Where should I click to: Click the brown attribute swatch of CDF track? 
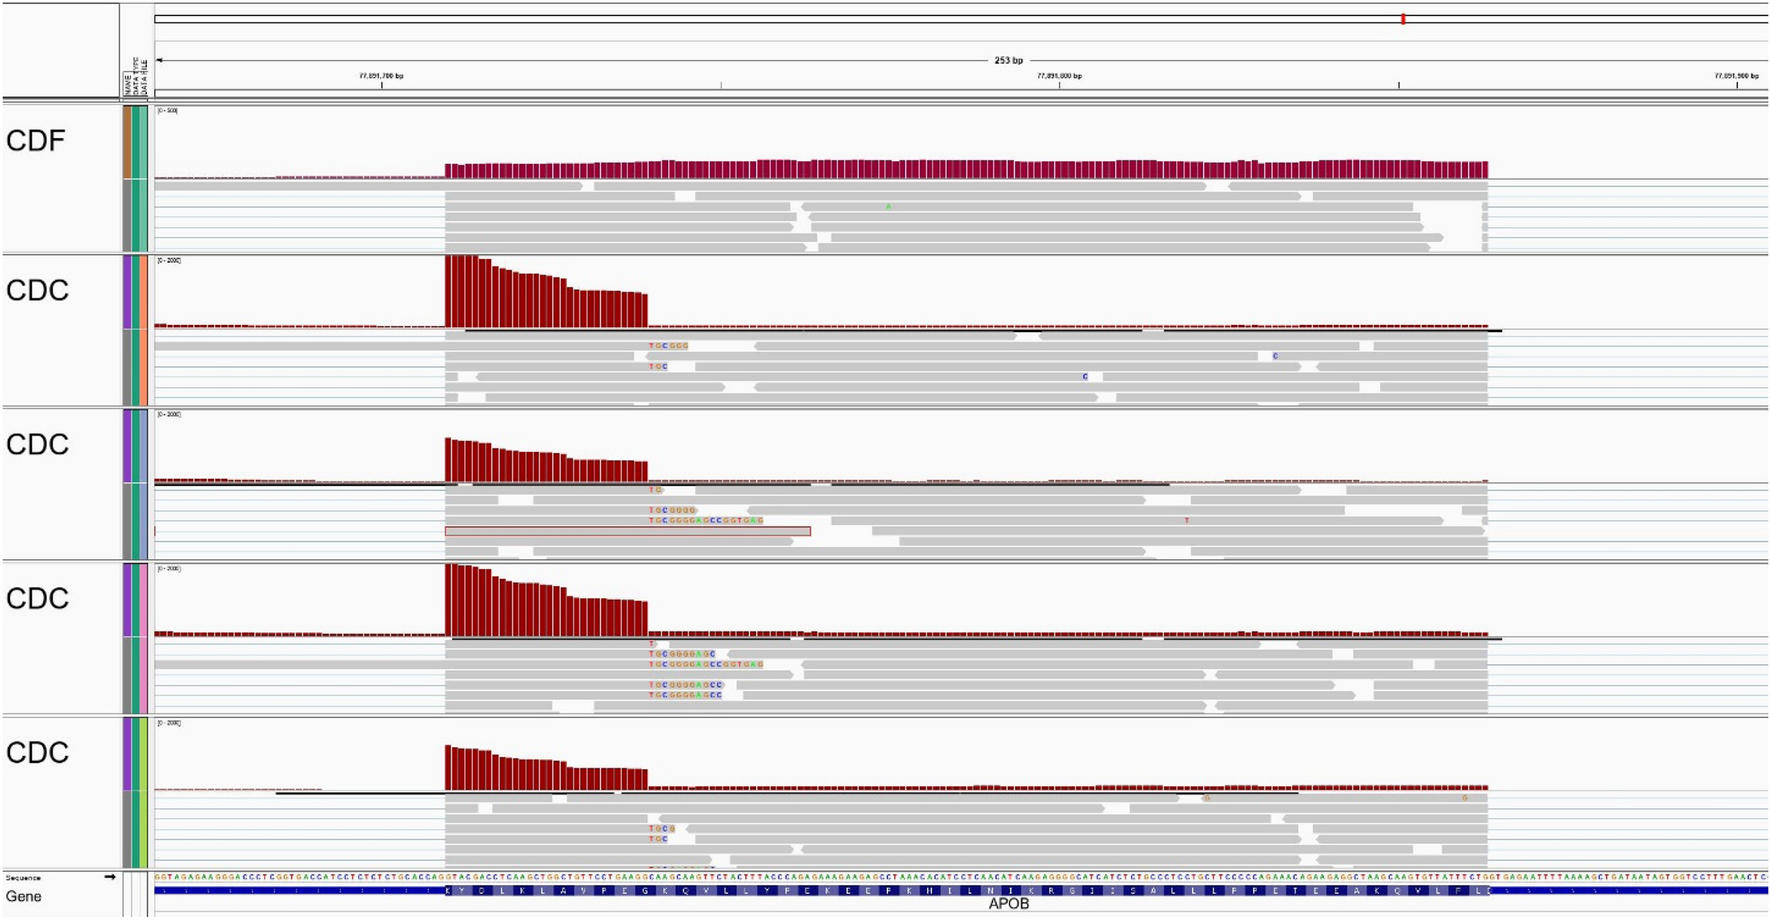[127, 142]
